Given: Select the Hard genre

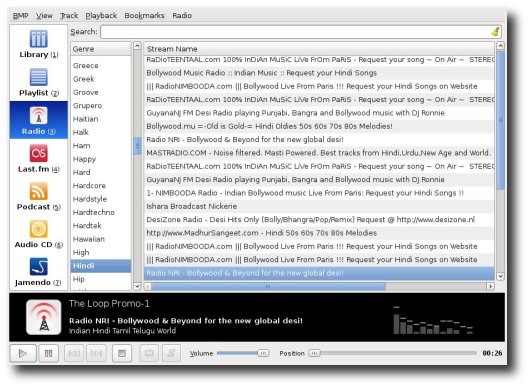Looking at the screenshot, I should (101, 172).
